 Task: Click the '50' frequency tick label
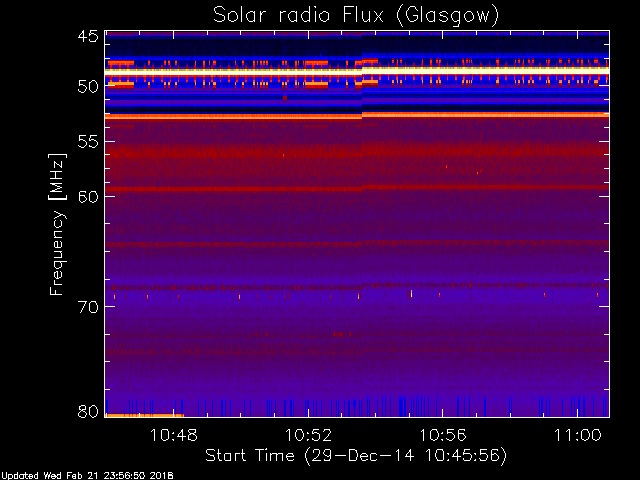click(88, 87)
